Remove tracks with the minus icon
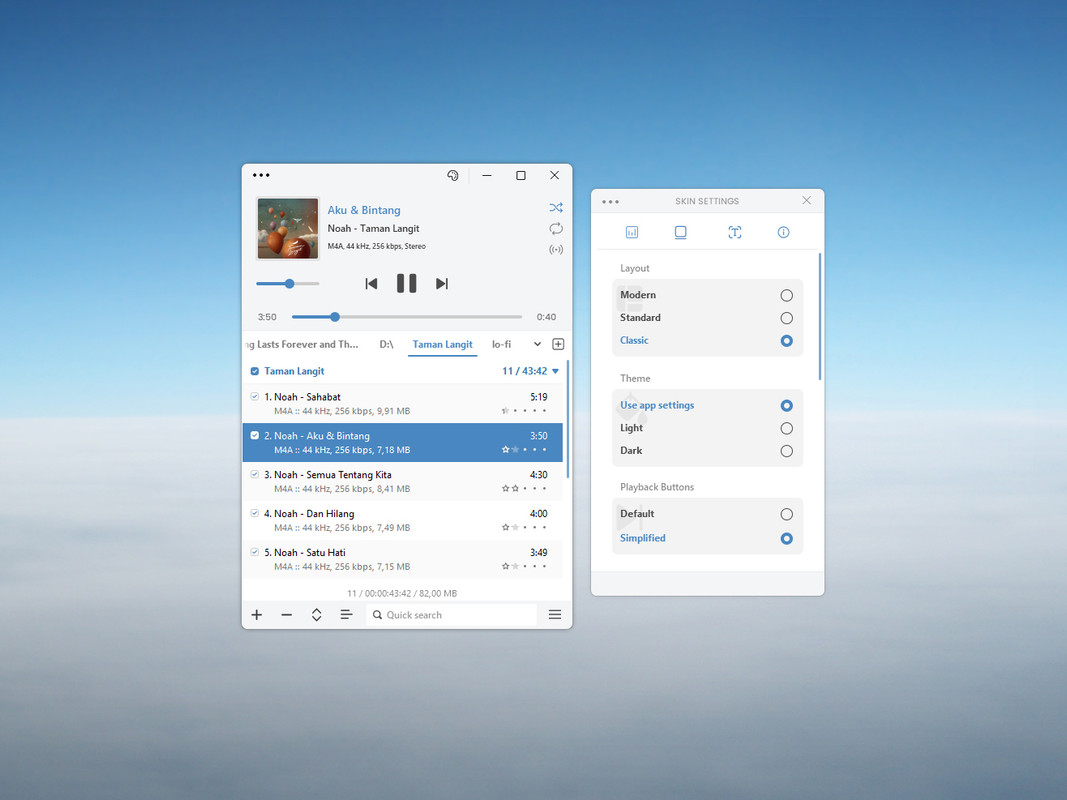This screenshot has height=800, width=1067. point(286,615)
